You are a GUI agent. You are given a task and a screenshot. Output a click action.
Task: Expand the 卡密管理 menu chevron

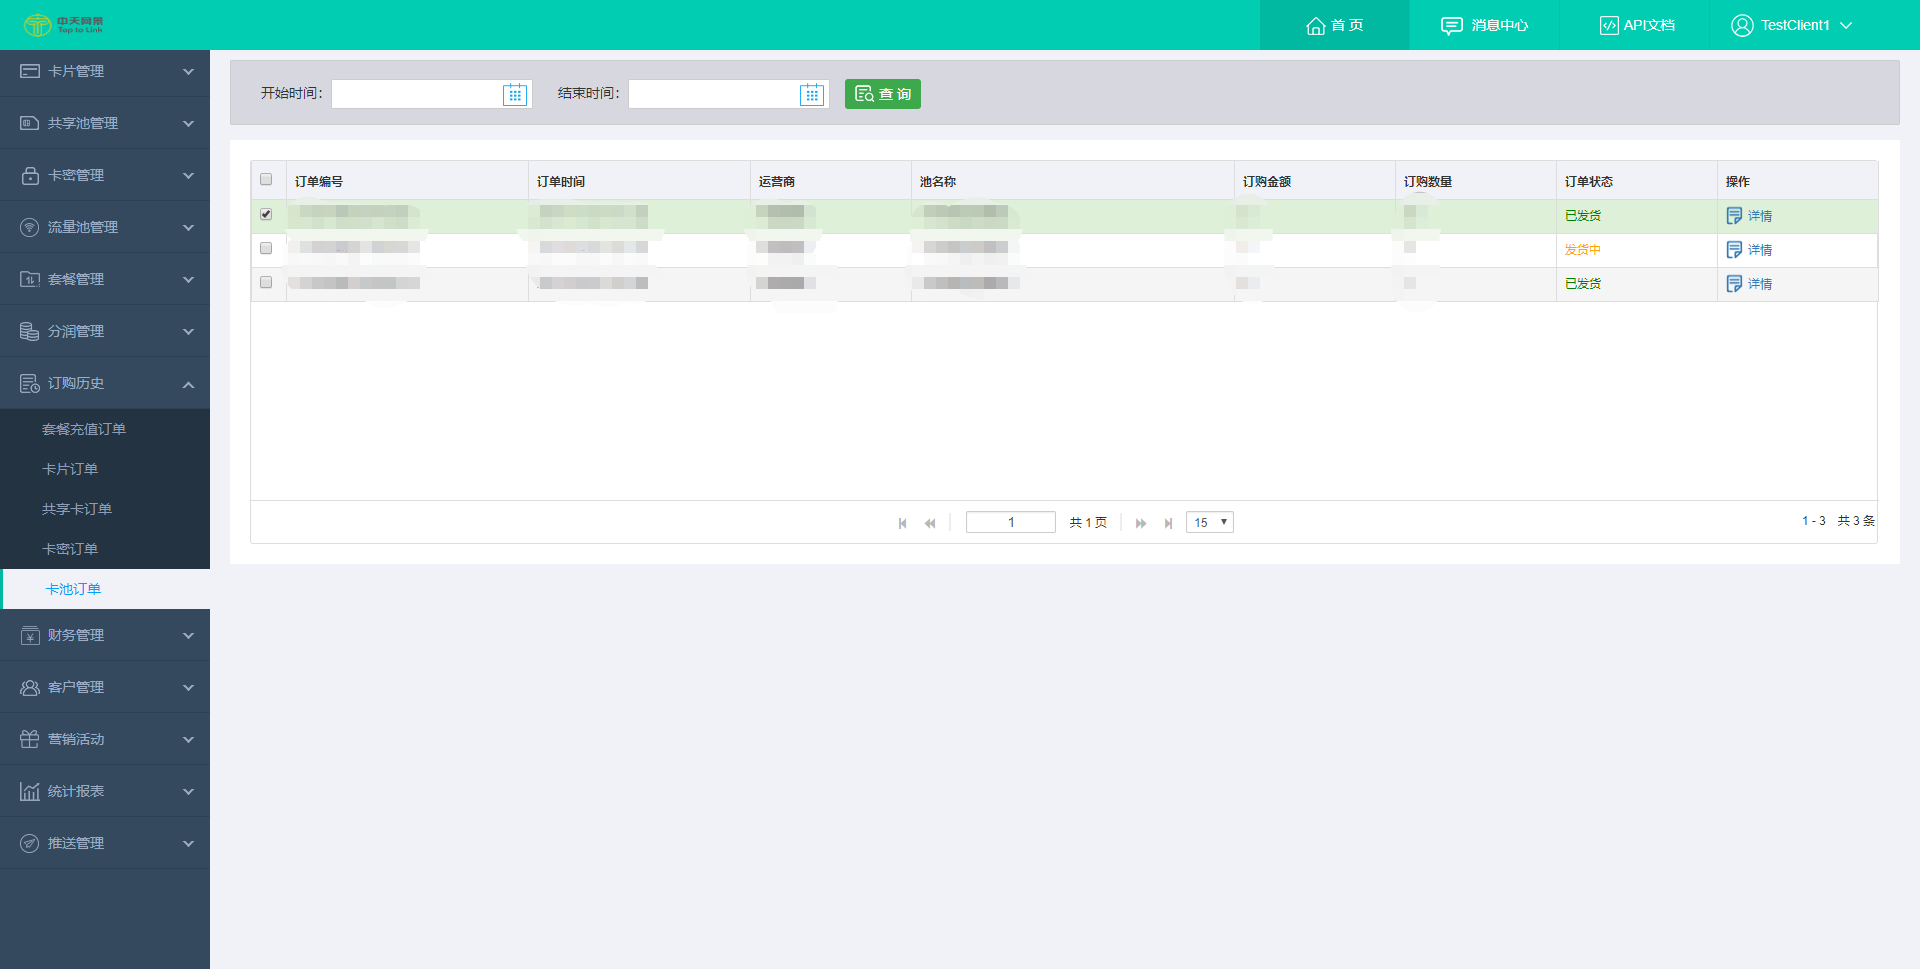tap(188, 176)
